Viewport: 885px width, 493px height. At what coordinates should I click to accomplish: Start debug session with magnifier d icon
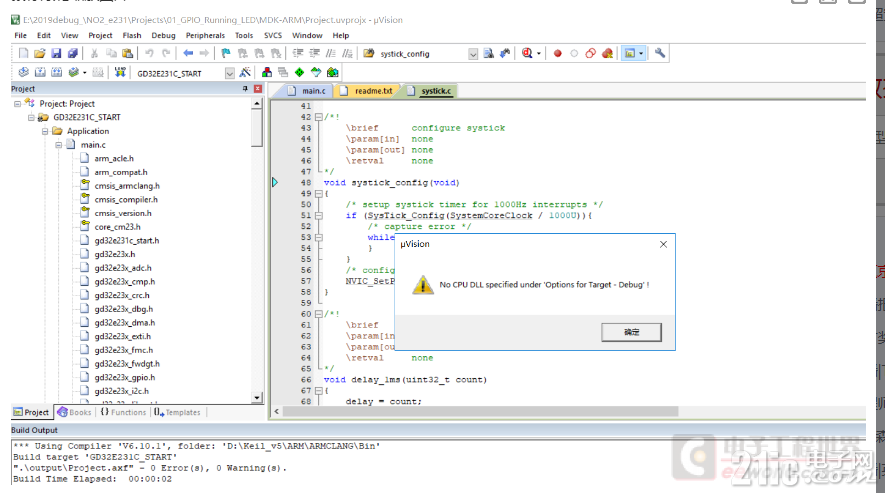(527, 54)
